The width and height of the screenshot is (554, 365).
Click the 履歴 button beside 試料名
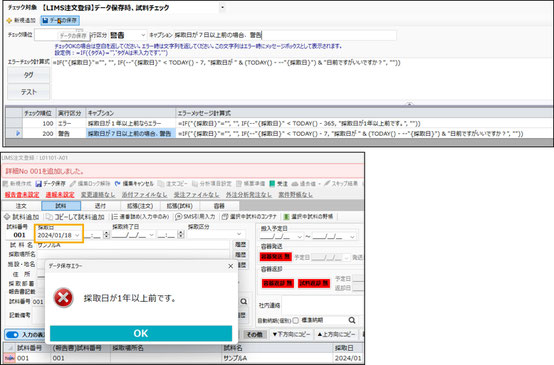pyautogui.click(x=240, y=245)
